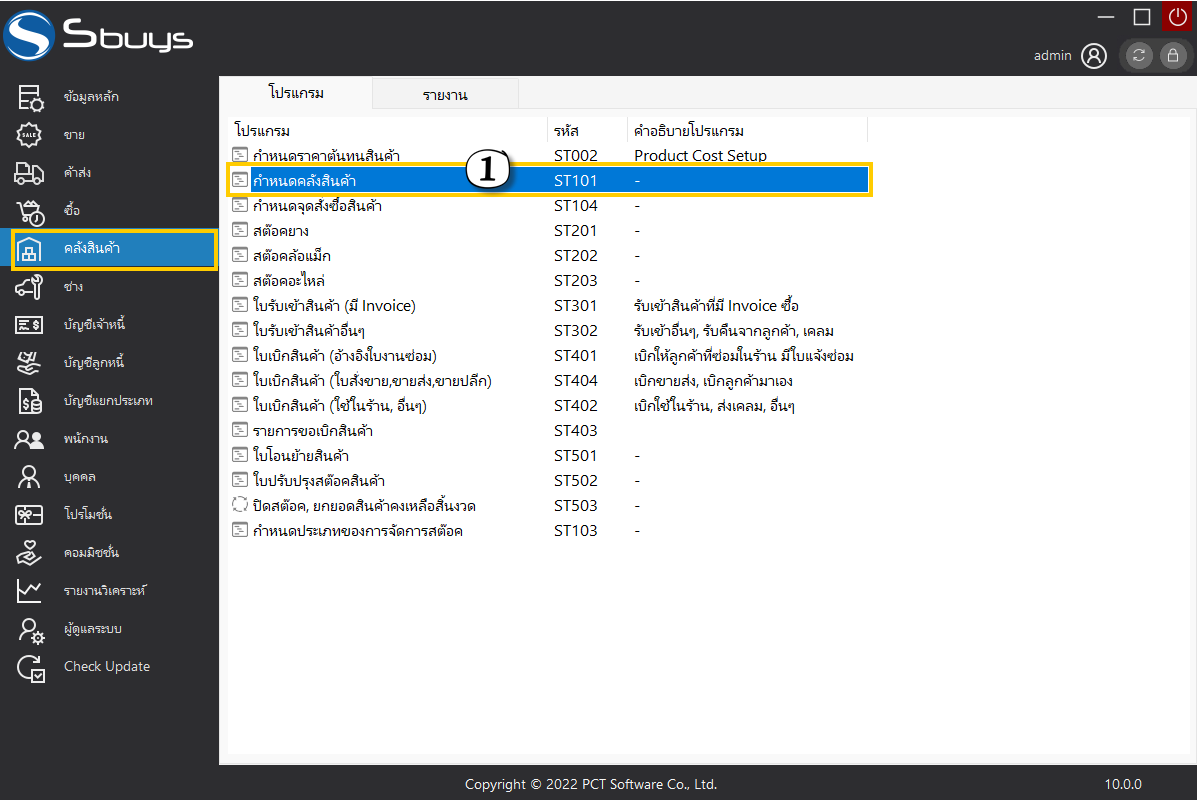The height and width of the screenshot is (800, 1197).
Task: Open สต๊อคยาง program ST201
Action: 278,231
